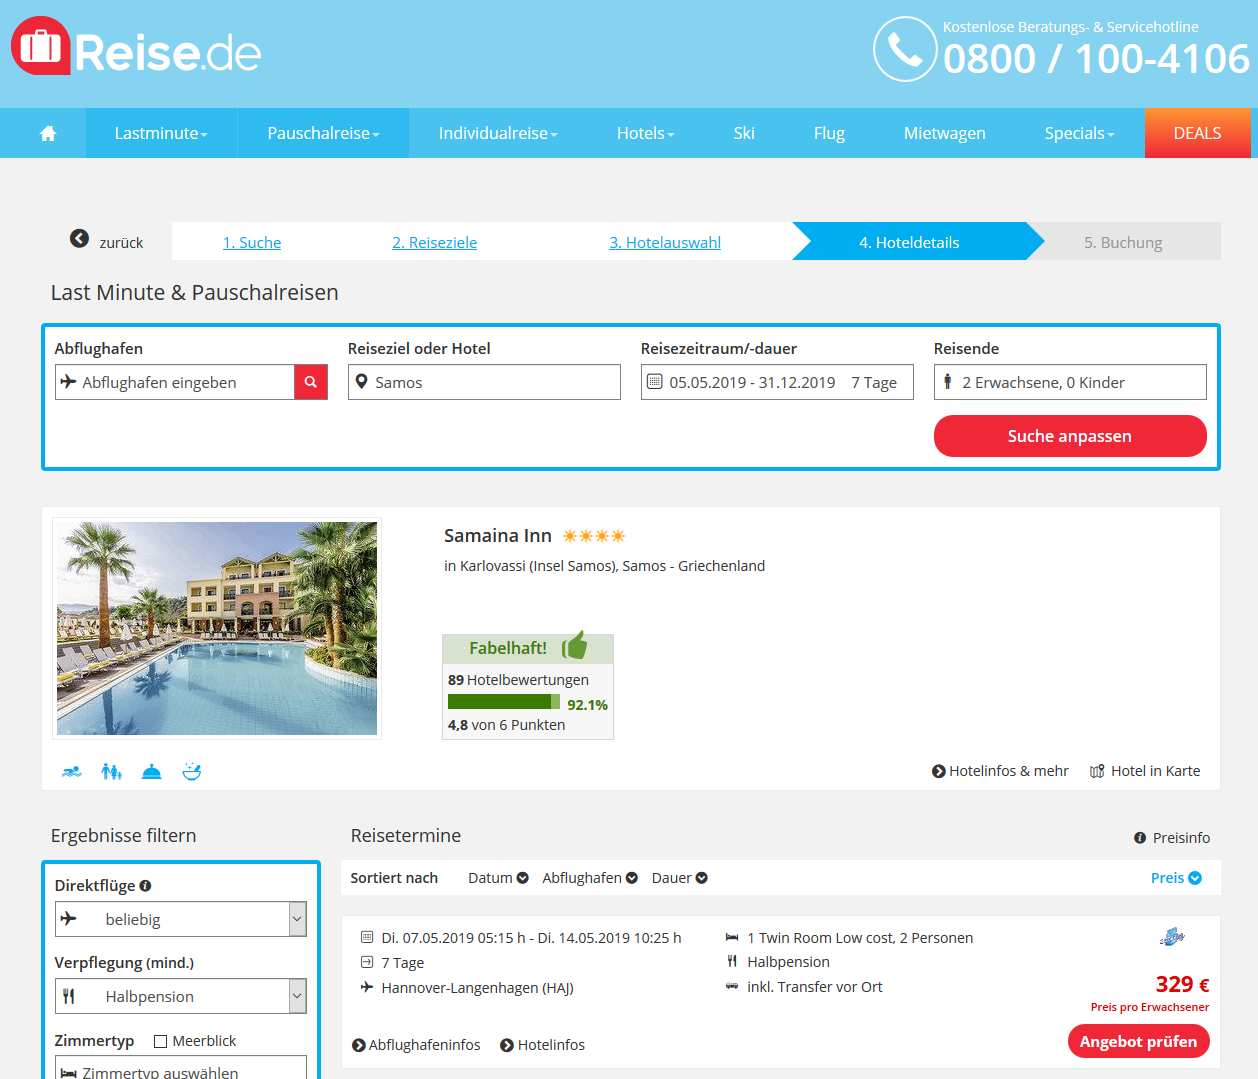
Task: Click the Preisinfo info icon
Action: 1140,838
